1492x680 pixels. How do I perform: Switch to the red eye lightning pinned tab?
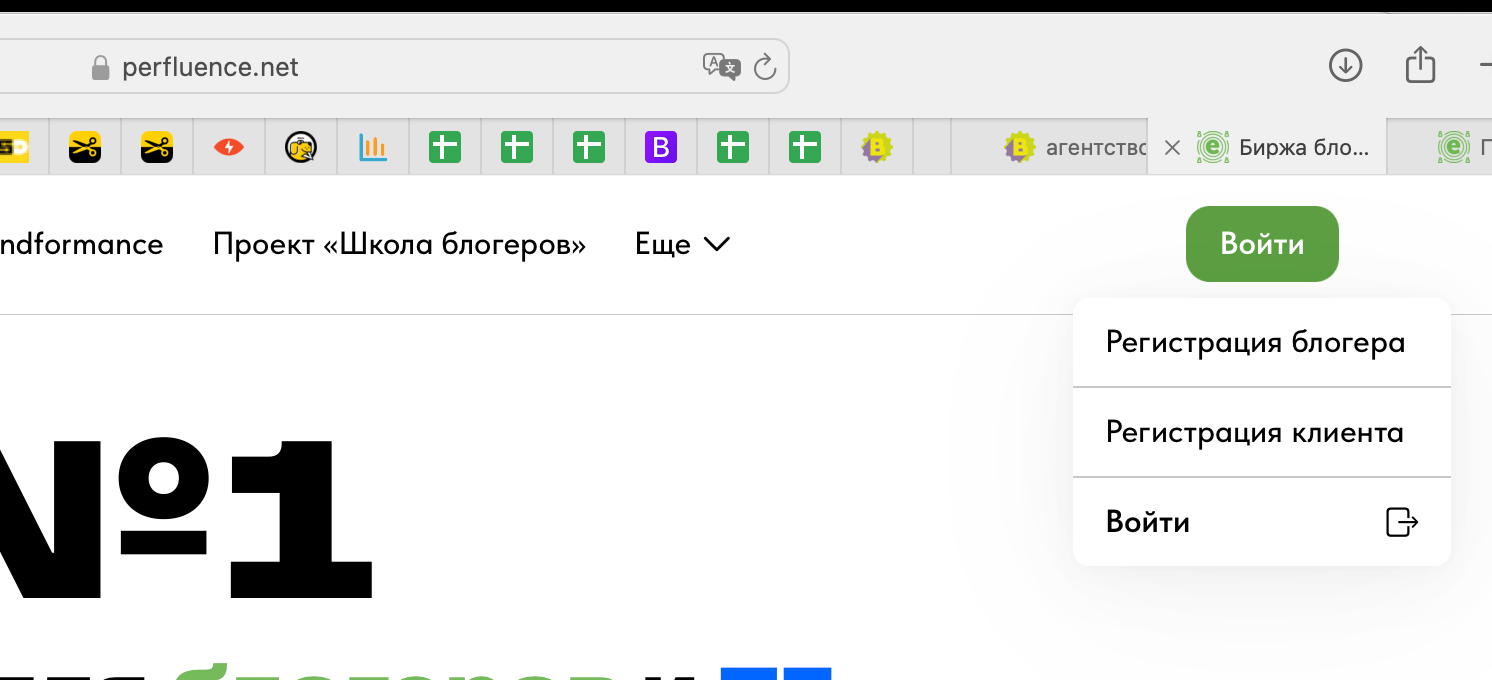tap(229, 148)
